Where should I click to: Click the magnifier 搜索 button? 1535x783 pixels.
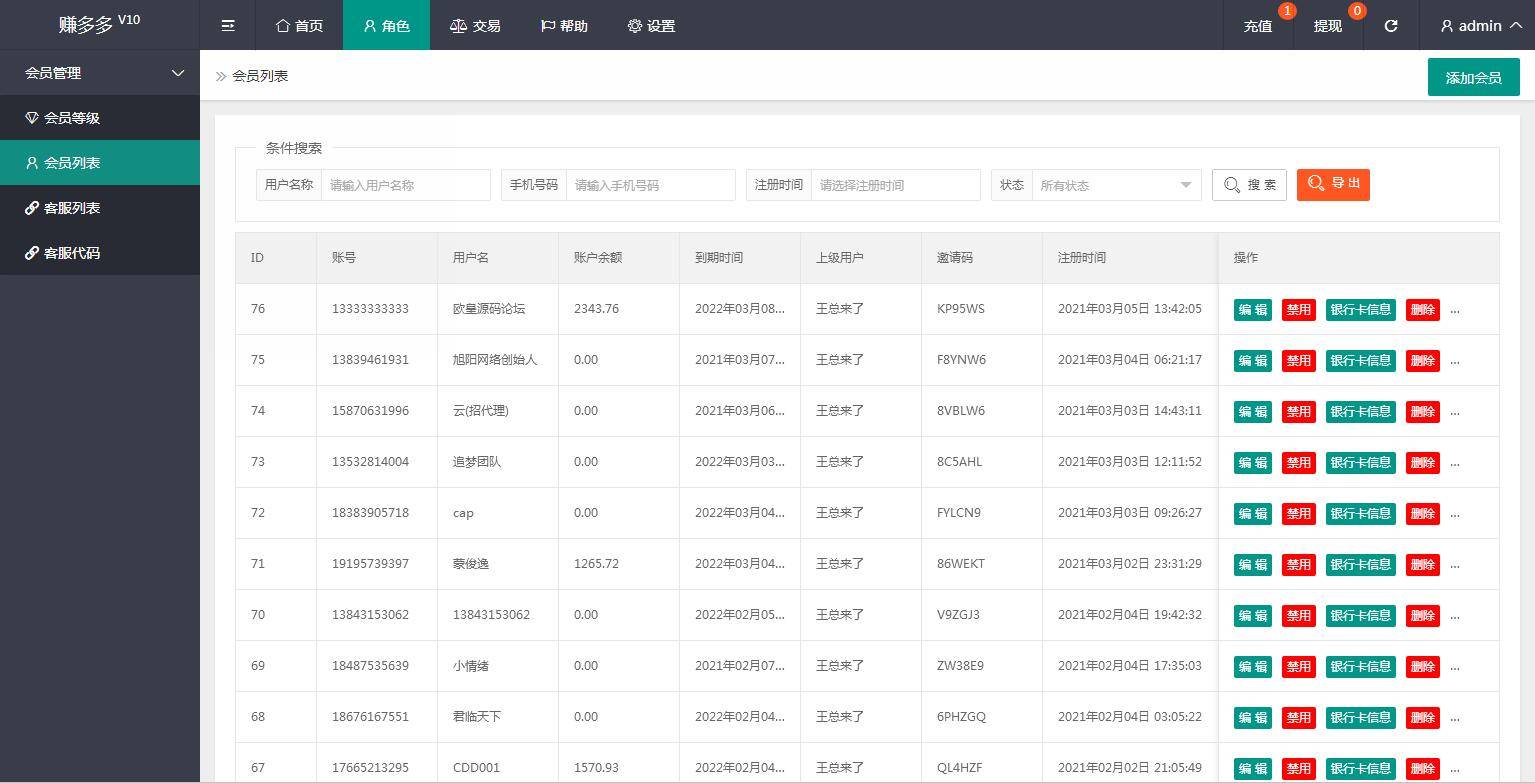[x=1248, y=184]
